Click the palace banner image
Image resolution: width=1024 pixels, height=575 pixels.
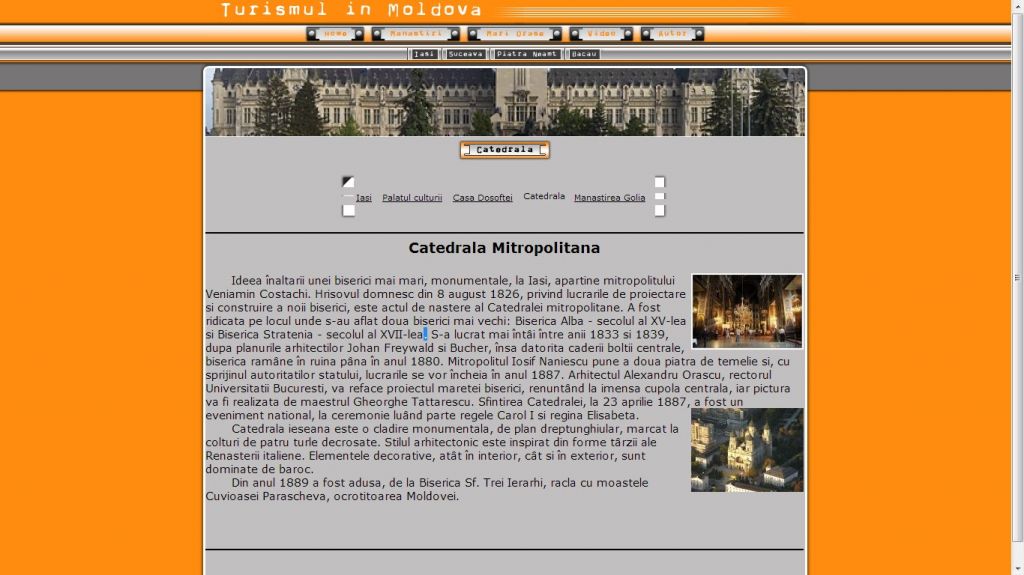(x=505, y=102)
